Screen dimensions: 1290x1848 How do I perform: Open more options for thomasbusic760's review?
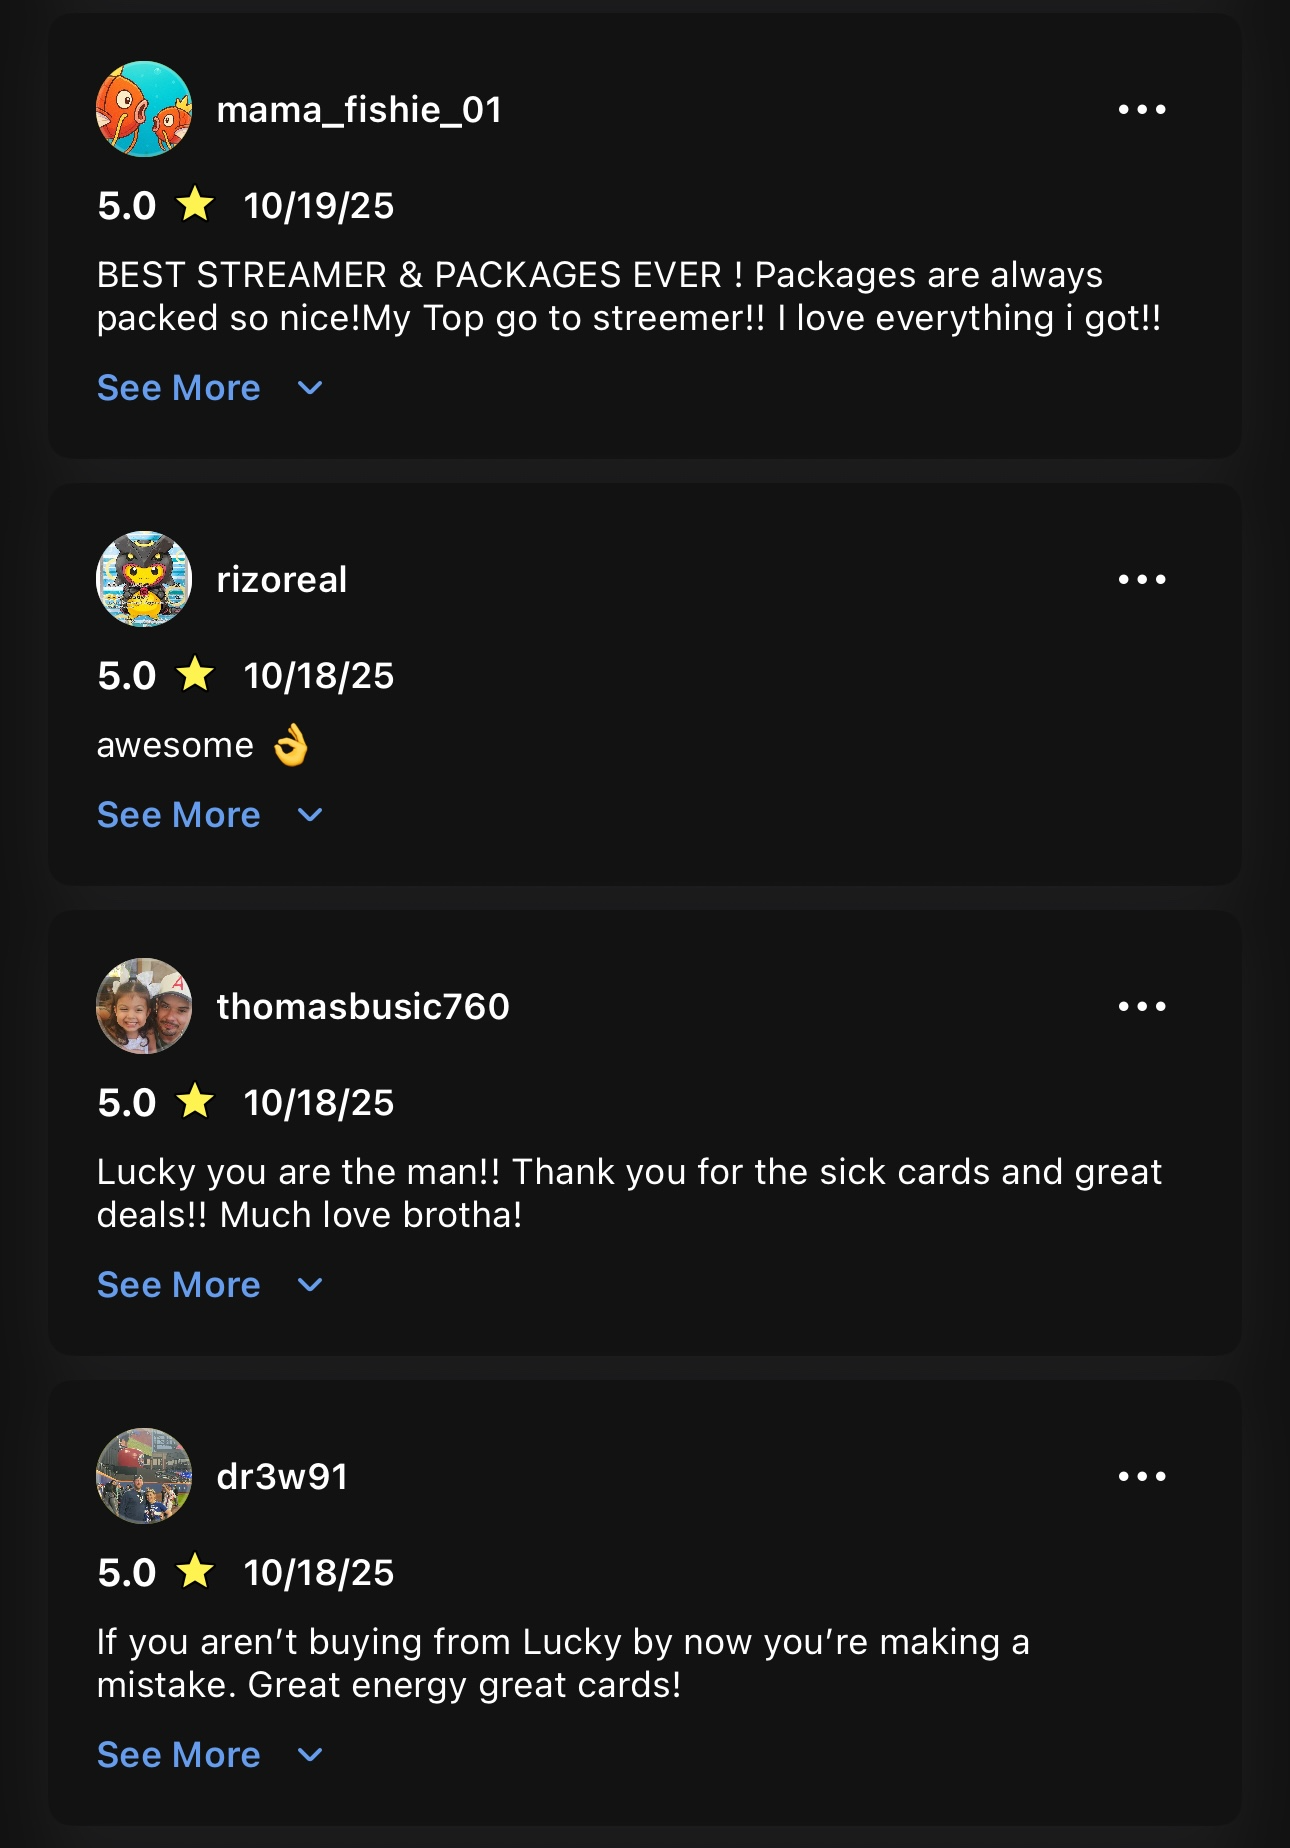click(1142, 1006)
